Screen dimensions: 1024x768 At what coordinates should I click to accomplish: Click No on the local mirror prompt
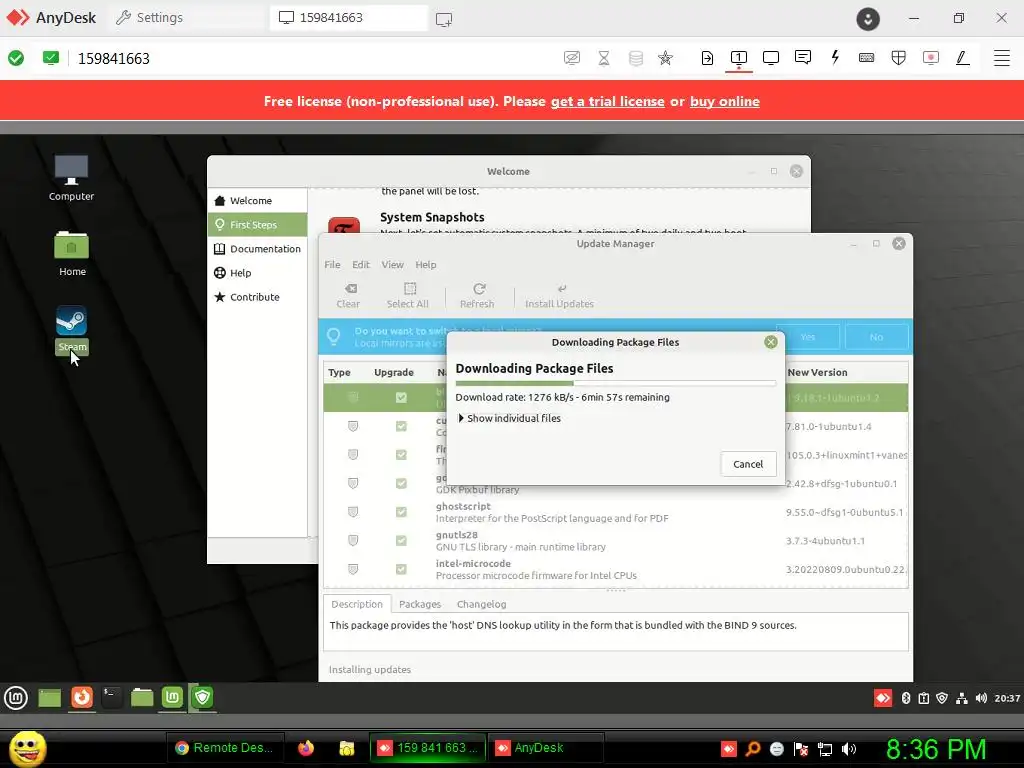click(876, 337)
